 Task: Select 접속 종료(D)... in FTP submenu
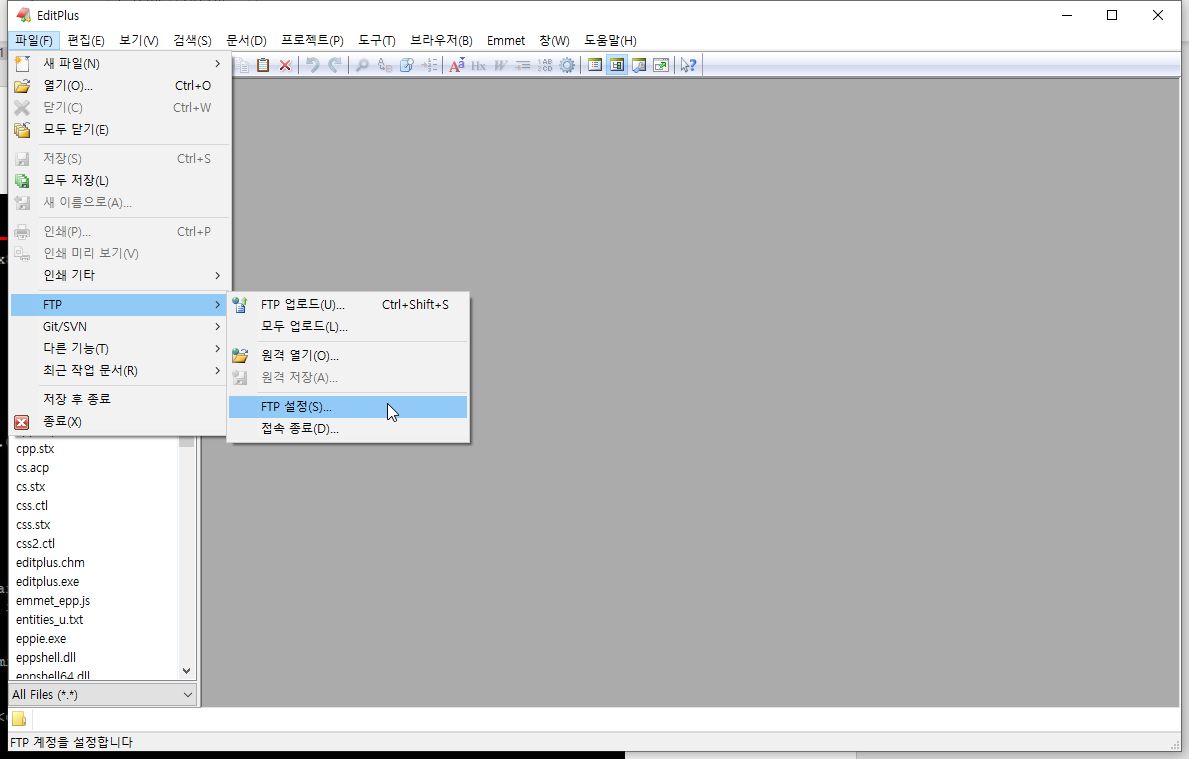coord(348,429)
